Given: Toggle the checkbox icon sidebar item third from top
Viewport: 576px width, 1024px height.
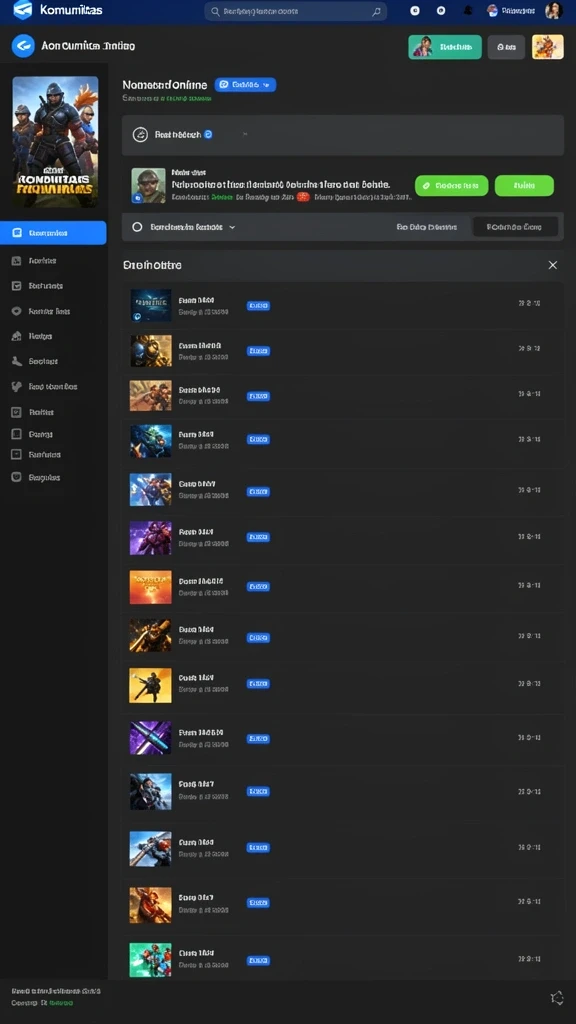Looking at the screenshot, I should tap(17, 286).
